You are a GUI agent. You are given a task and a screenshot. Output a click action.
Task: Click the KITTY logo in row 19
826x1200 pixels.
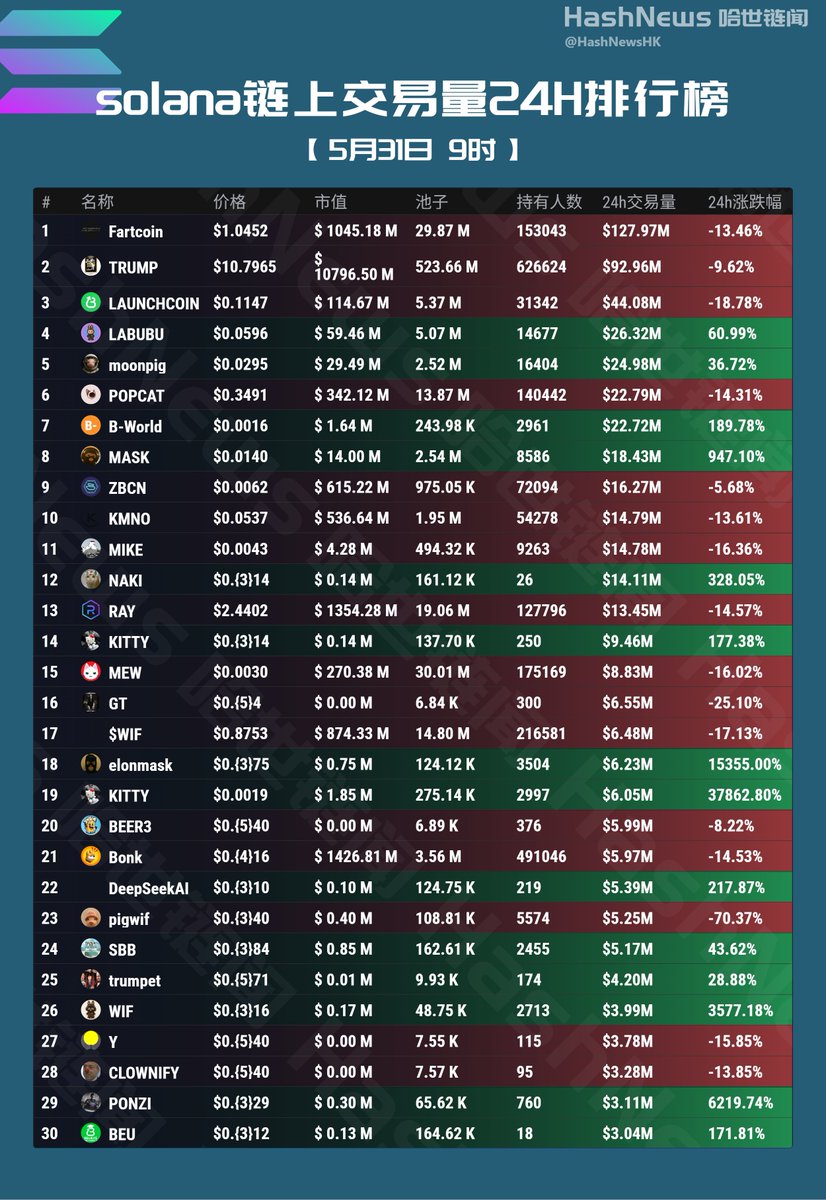tap(90, 795)
